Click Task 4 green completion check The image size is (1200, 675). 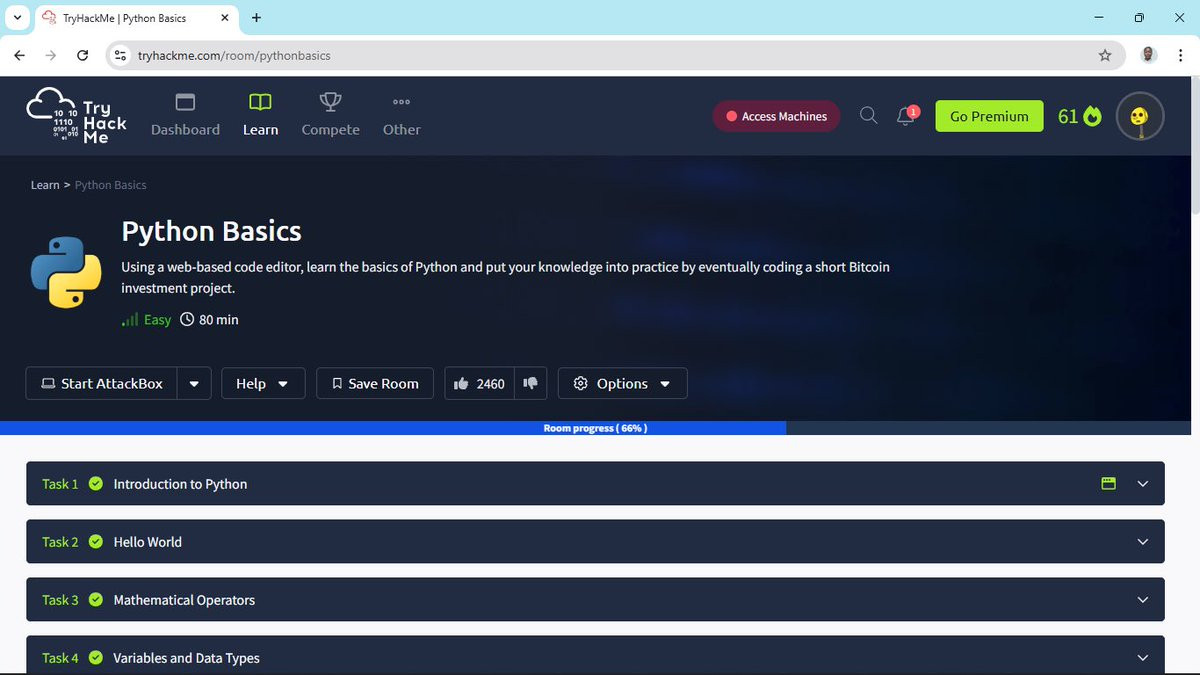(96, 658)
